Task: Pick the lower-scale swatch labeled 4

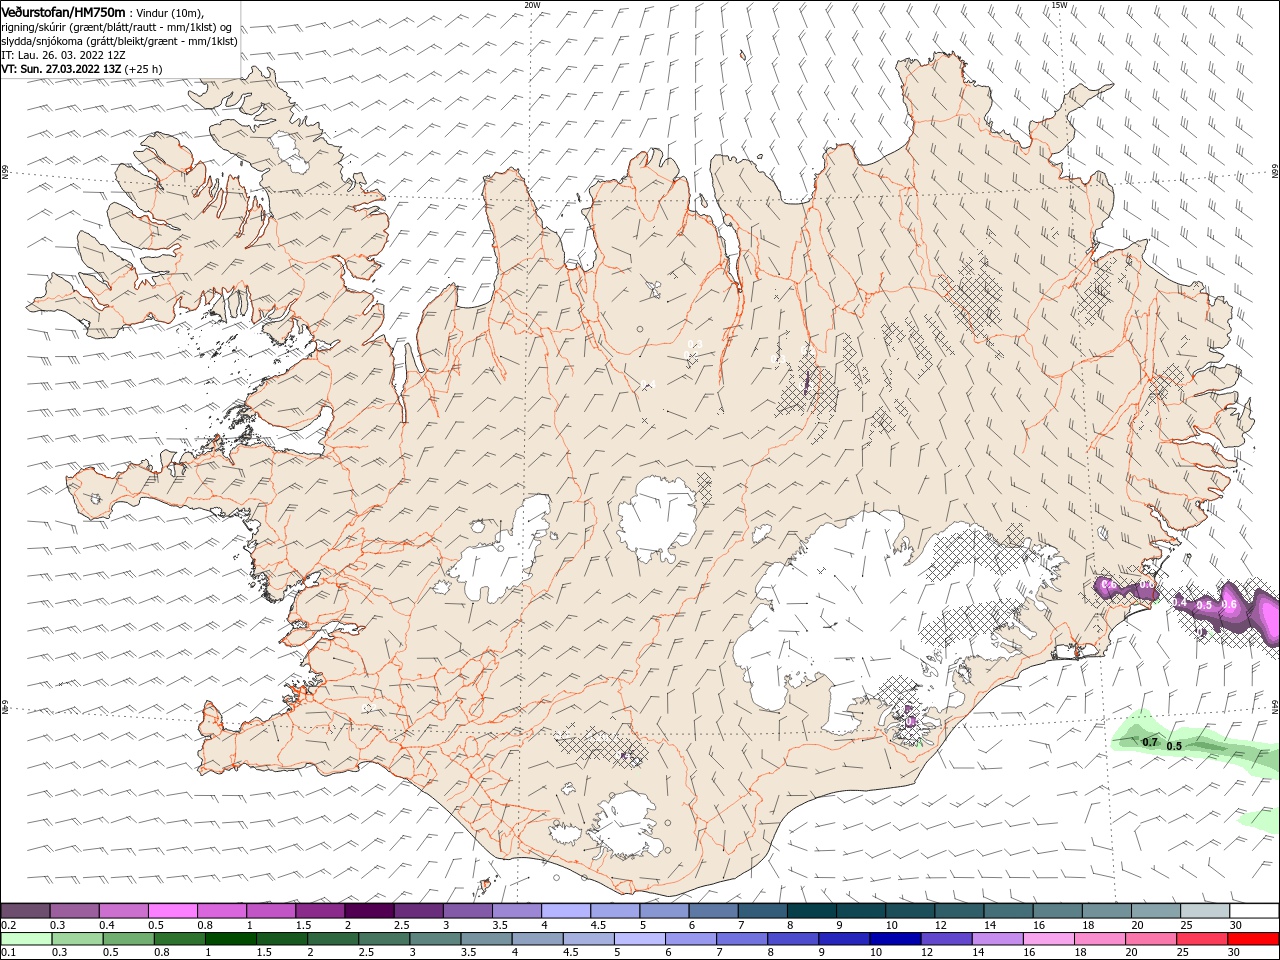Action: [x=538, y=939]
